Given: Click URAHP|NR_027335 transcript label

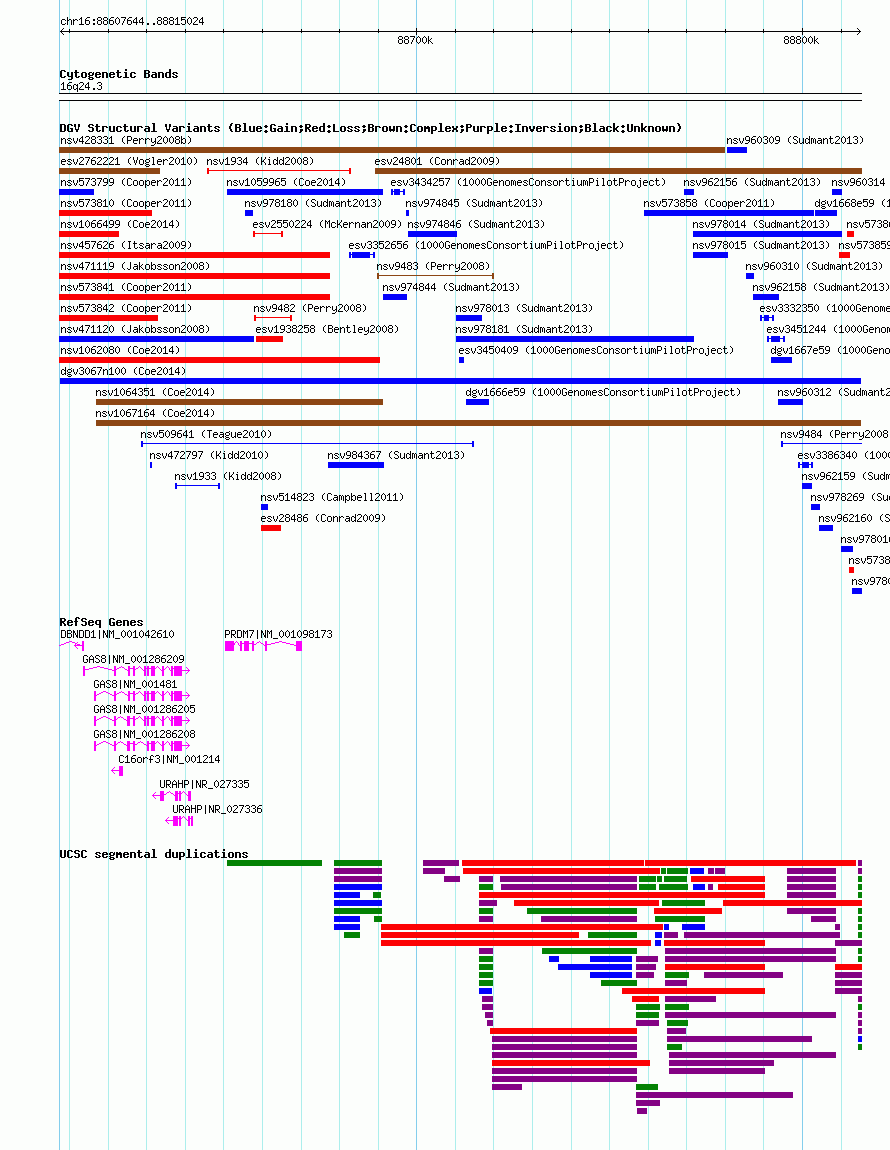Looking at the screenshot, I should pyautogui.click(x=205, y=784).
